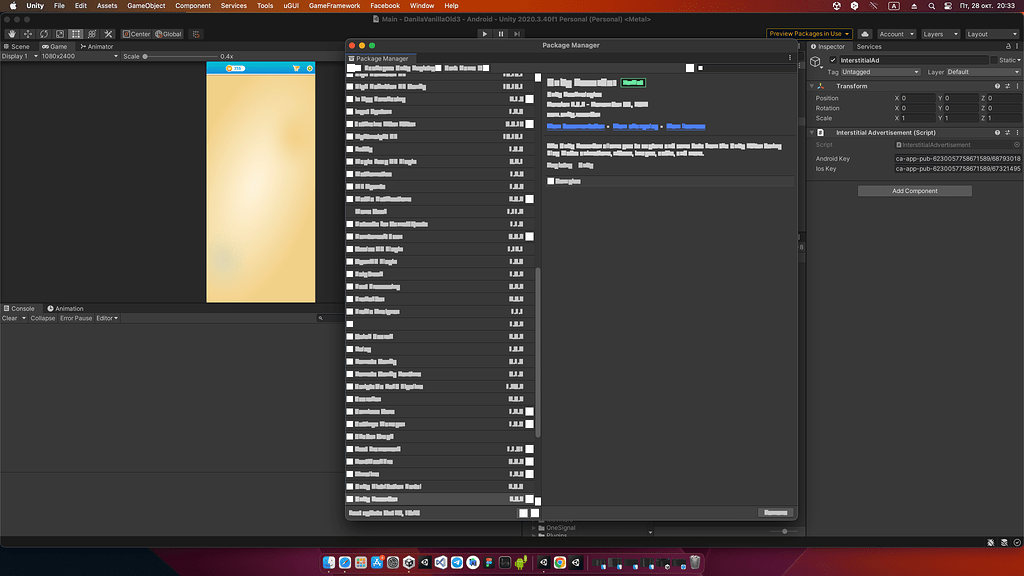Click the Step frame button
1024x576 pixels.
pyautogui.click(x=516, y=33)
